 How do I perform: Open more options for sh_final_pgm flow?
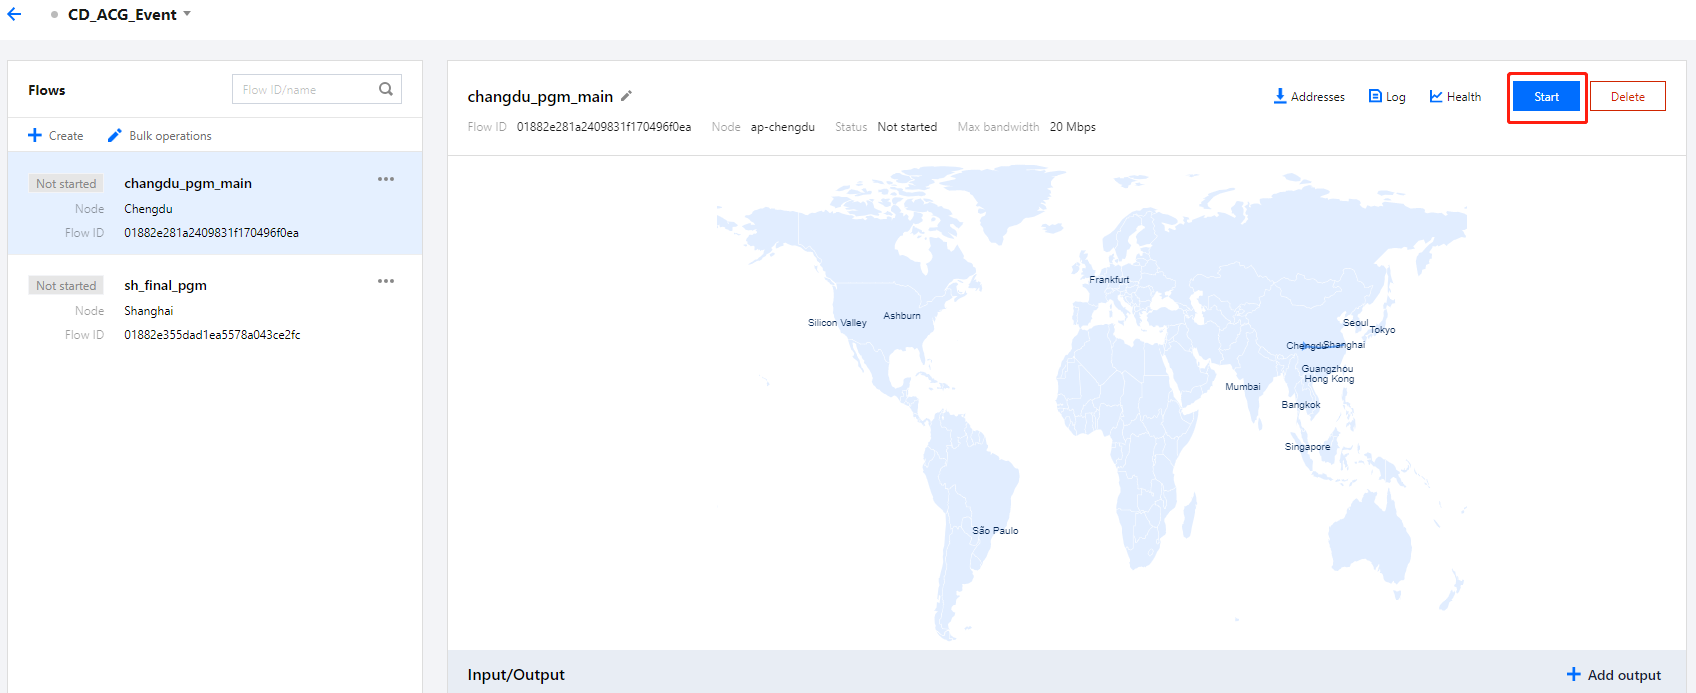(386, 281)
